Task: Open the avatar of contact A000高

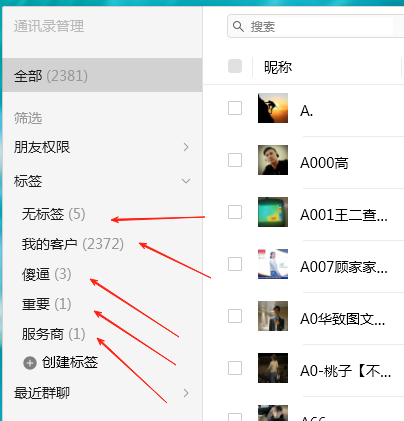Action: pyautogui.click(x=273, y=160)
